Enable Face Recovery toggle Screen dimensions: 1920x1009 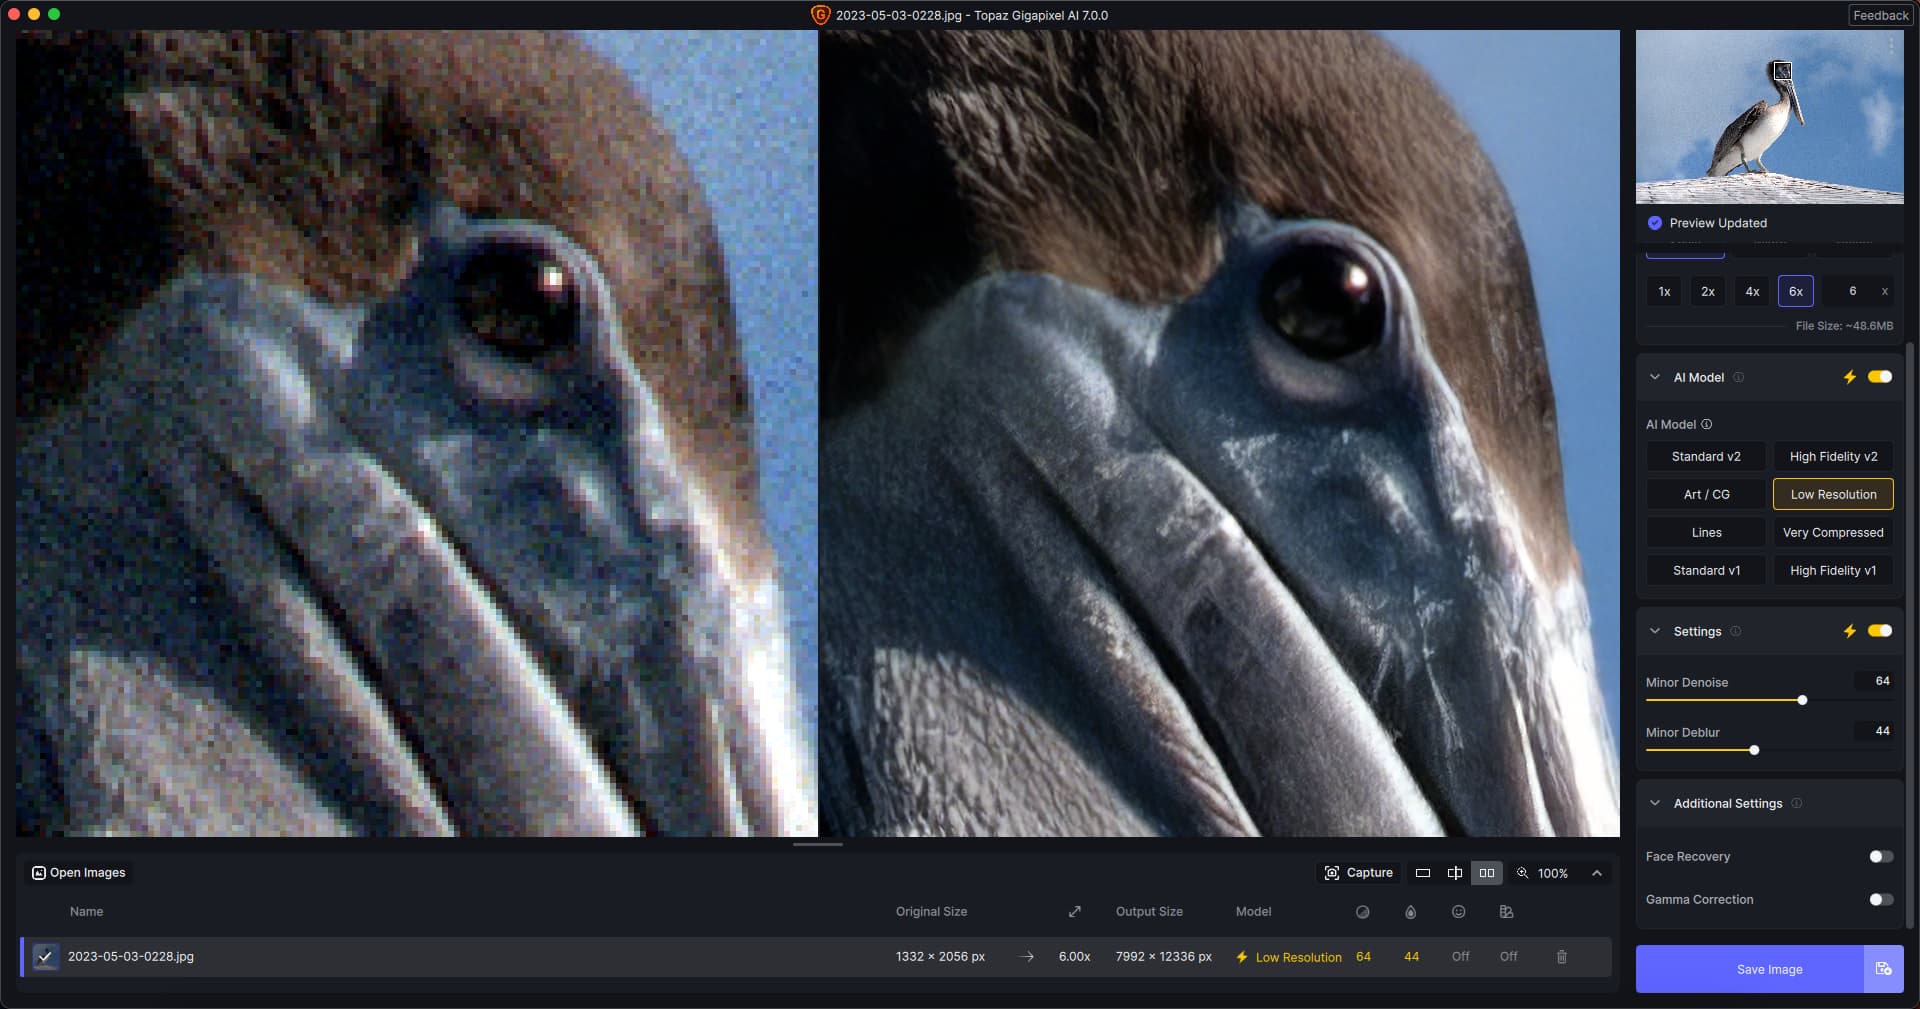1880,857
